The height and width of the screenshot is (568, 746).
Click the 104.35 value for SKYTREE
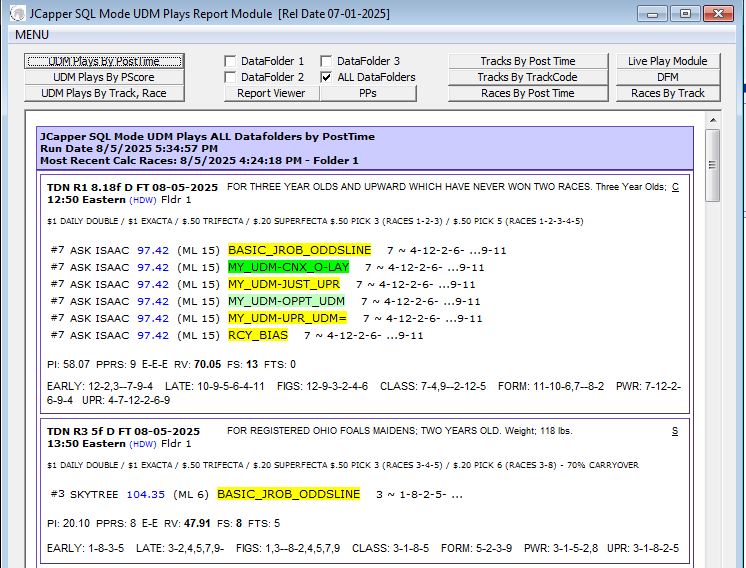click(146, 495)
